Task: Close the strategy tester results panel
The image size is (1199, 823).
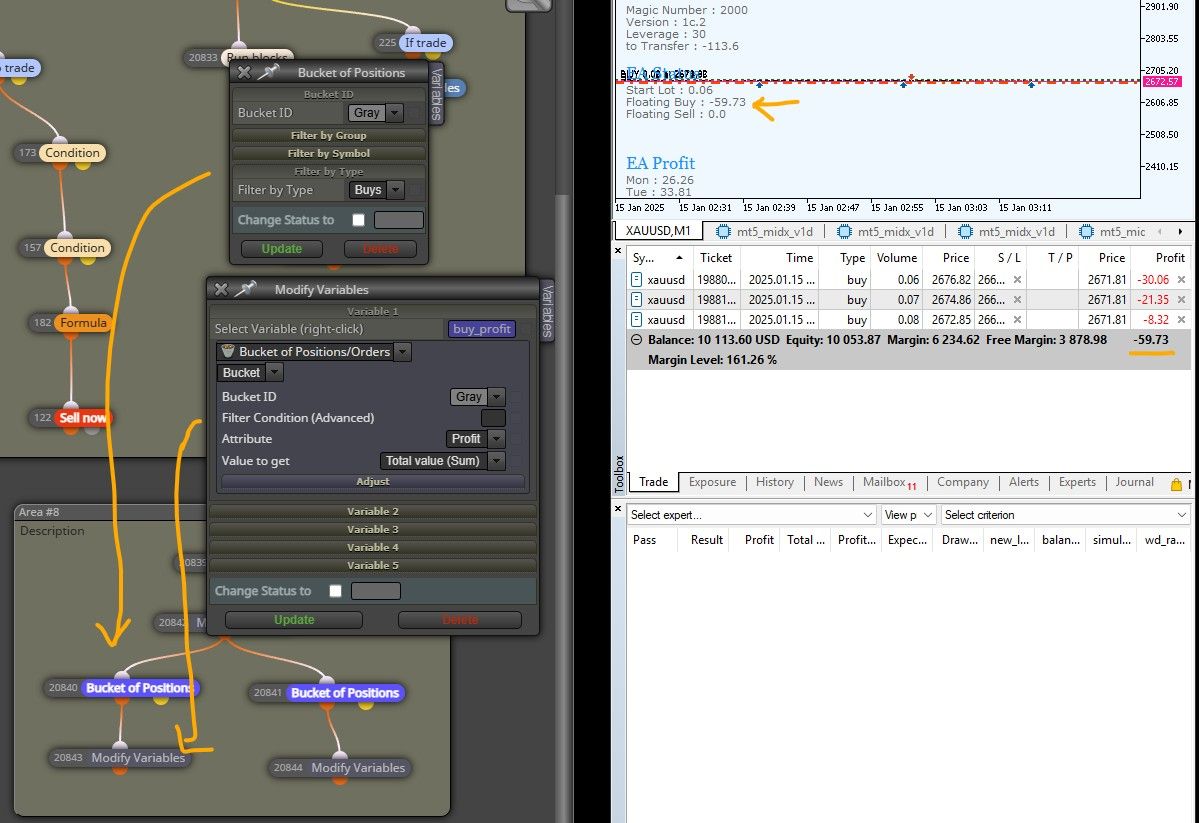Action: click(618, 508)
